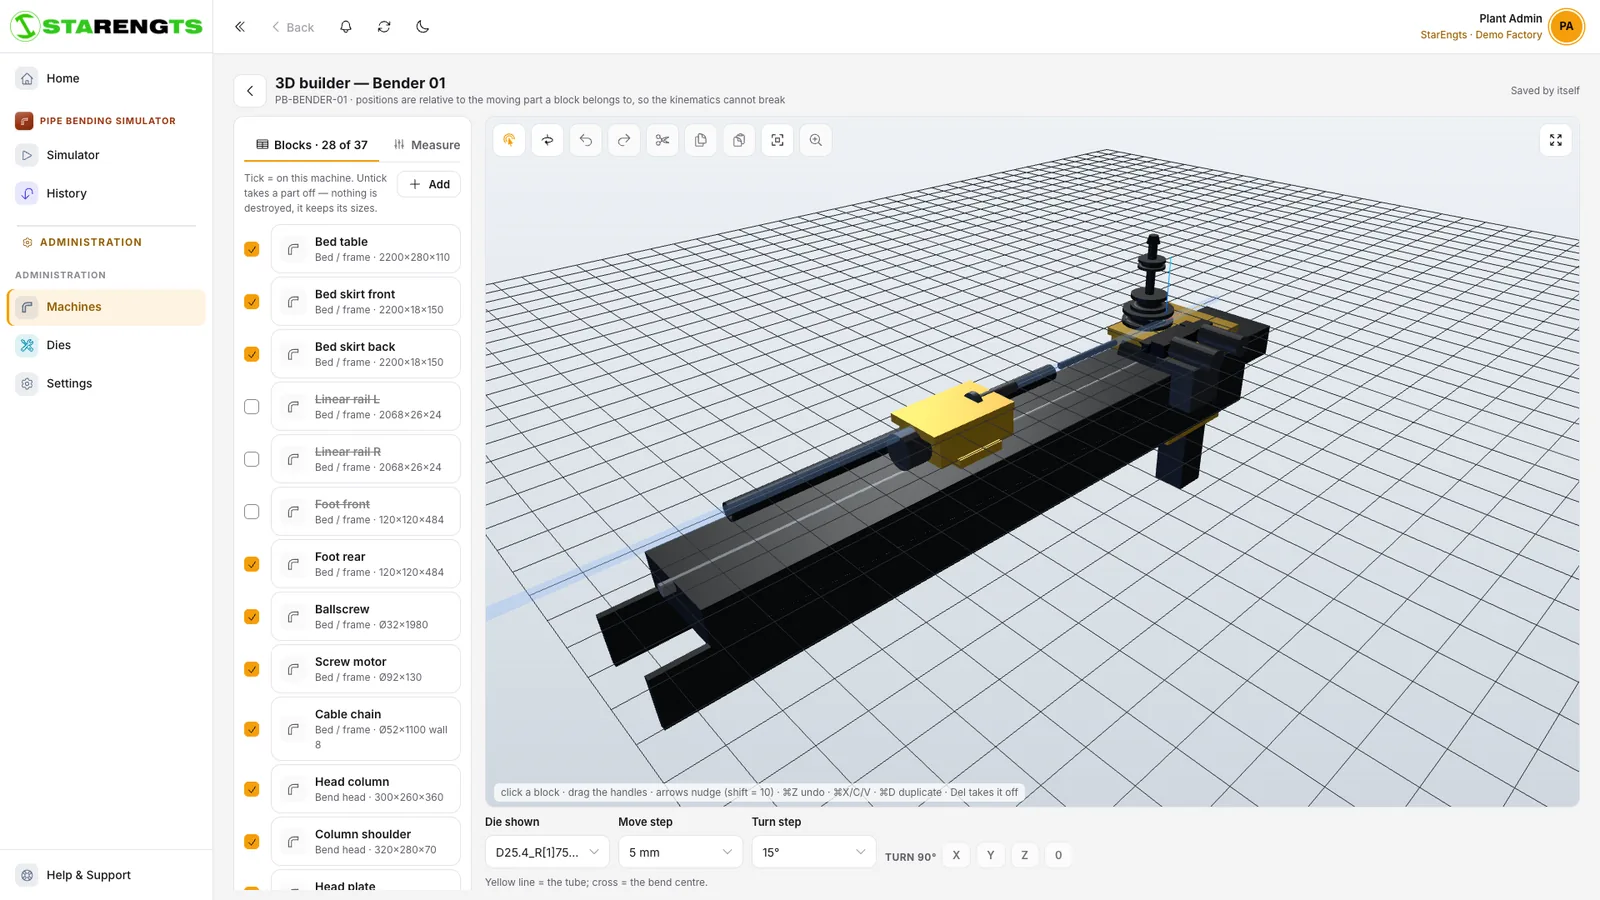Screen dimensions: 1600x900
Task: Reset rotation with the 0 button
Action: [x=1058, y=855]
